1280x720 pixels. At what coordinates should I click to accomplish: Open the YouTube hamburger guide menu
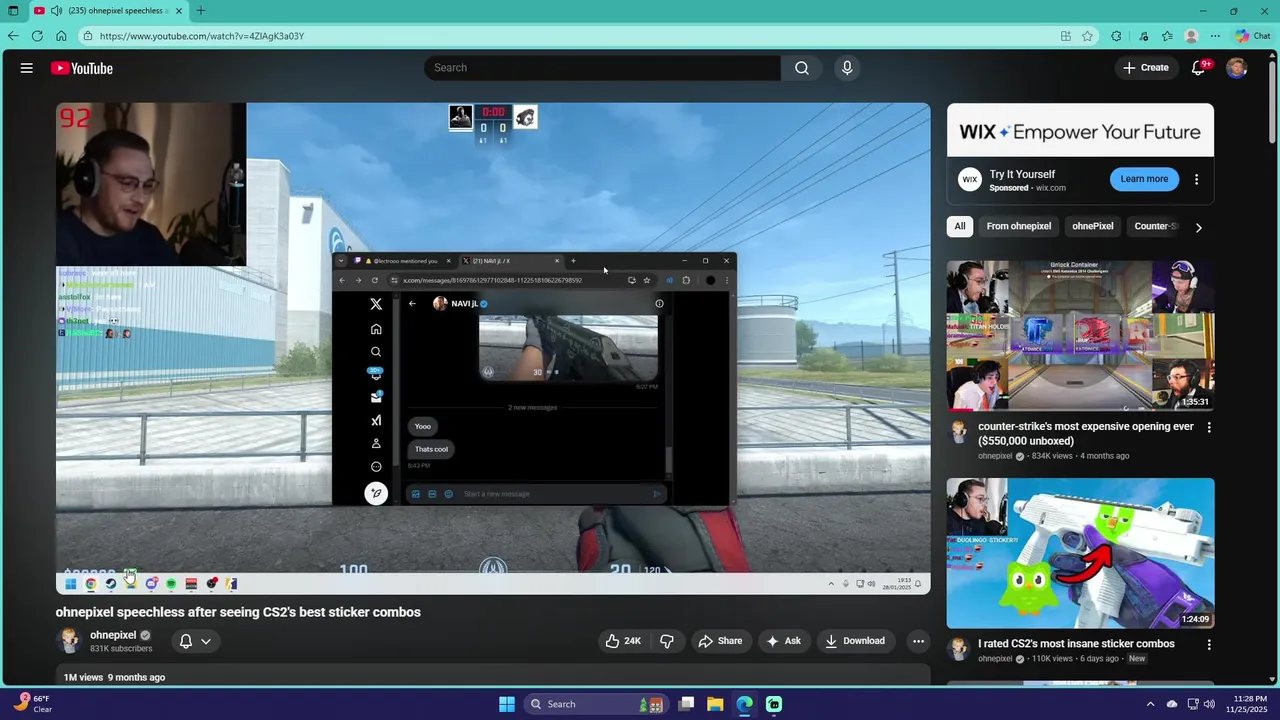tap(27, 68)
